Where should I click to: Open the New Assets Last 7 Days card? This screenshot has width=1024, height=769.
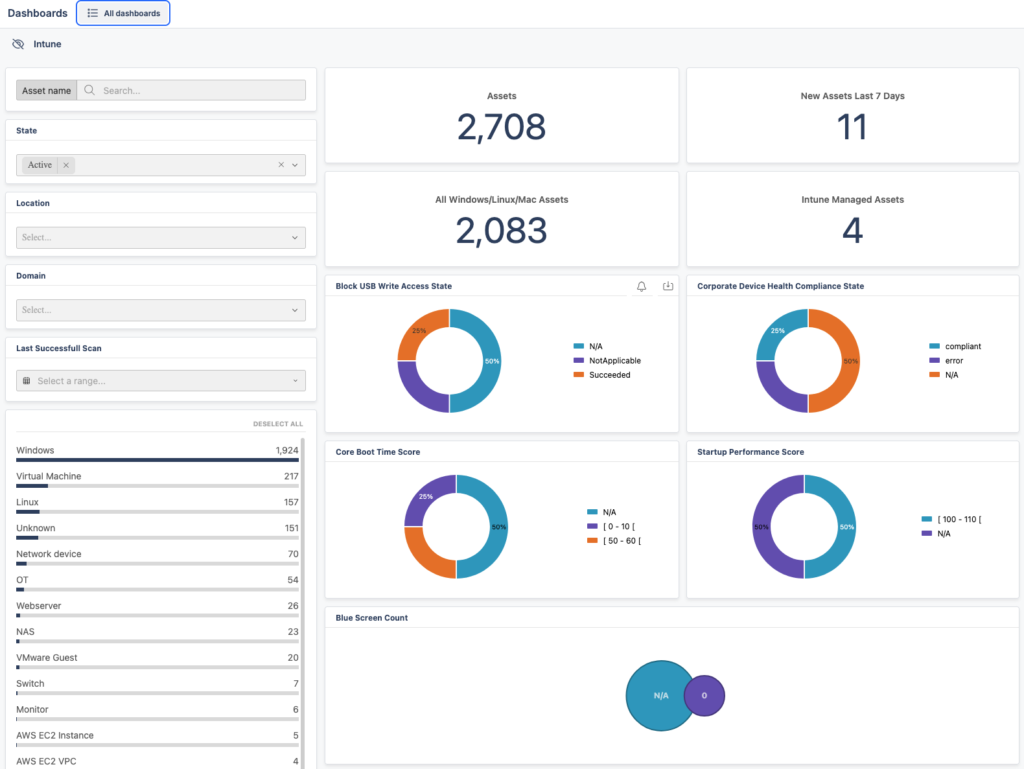[852, 116]
